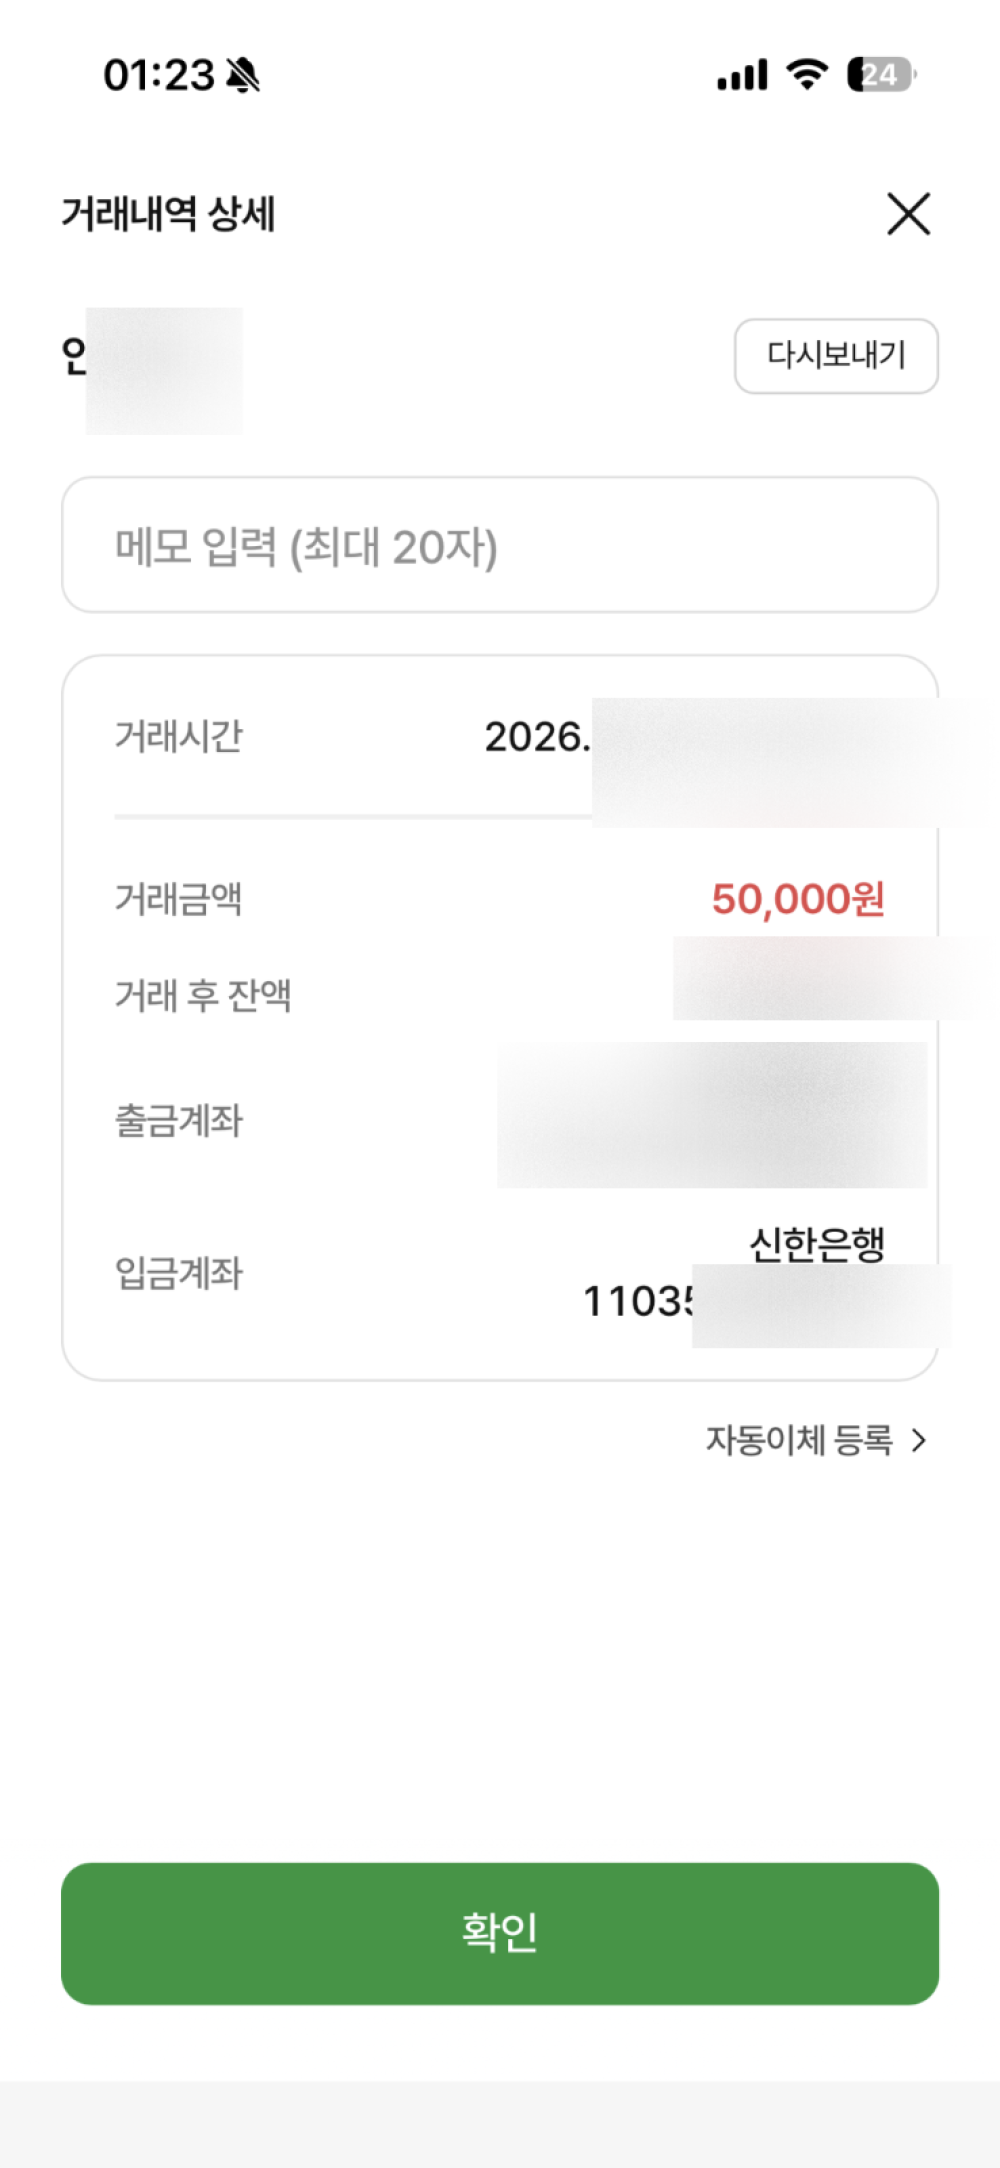Select the account number starting with 11035
This screenshot has height=2168, width=1000.
638,1302
